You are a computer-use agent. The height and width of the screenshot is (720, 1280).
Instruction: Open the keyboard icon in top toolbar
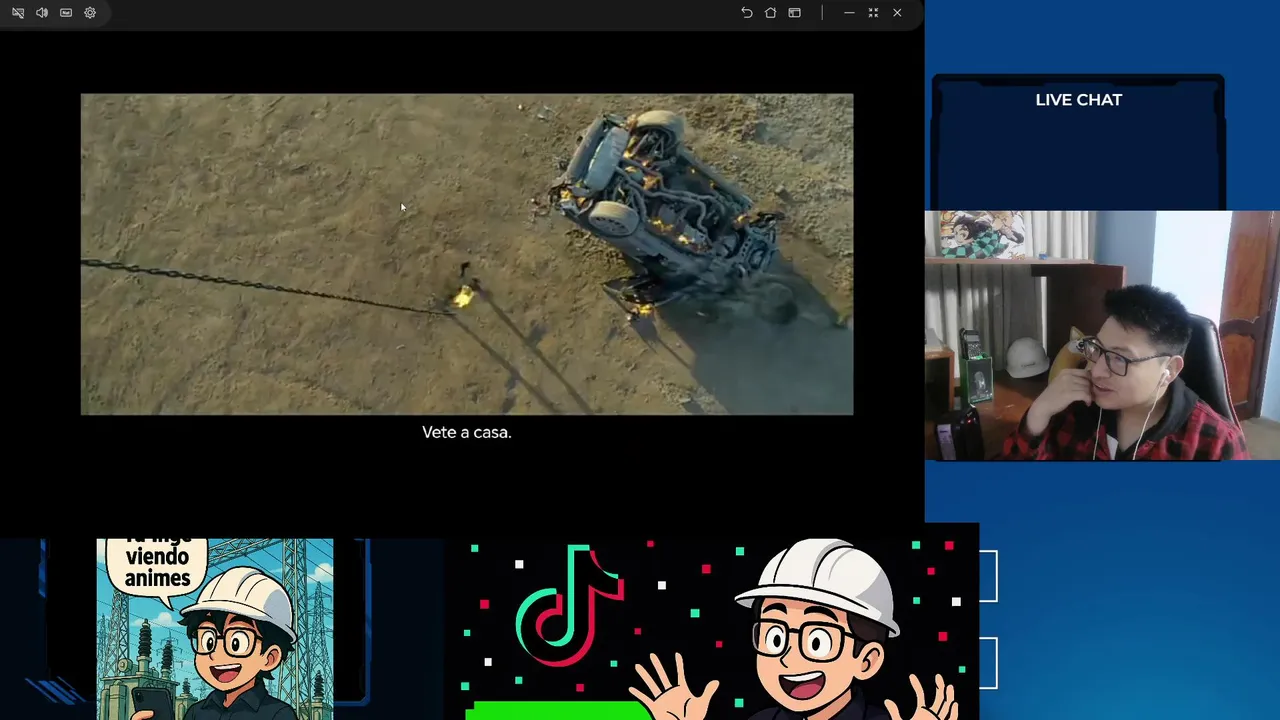(x=66, y=13)
